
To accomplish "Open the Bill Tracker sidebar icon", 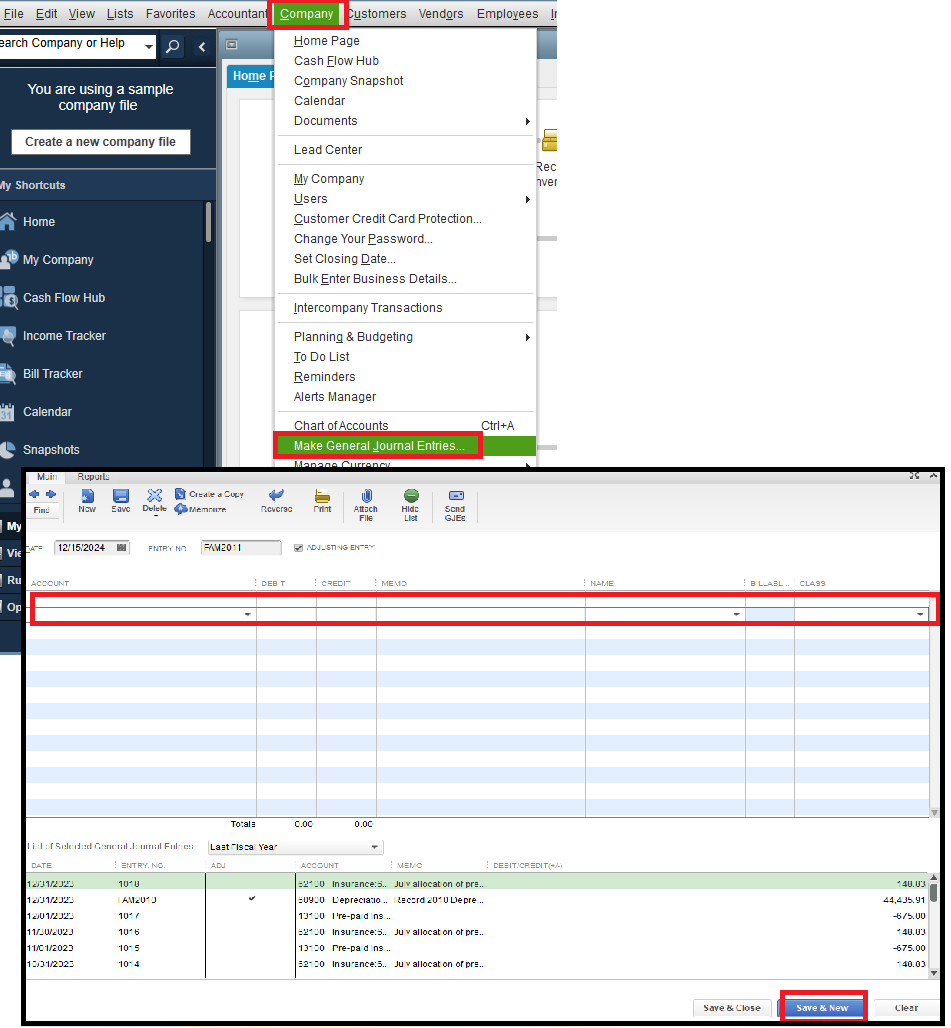I will coord(8,374).
